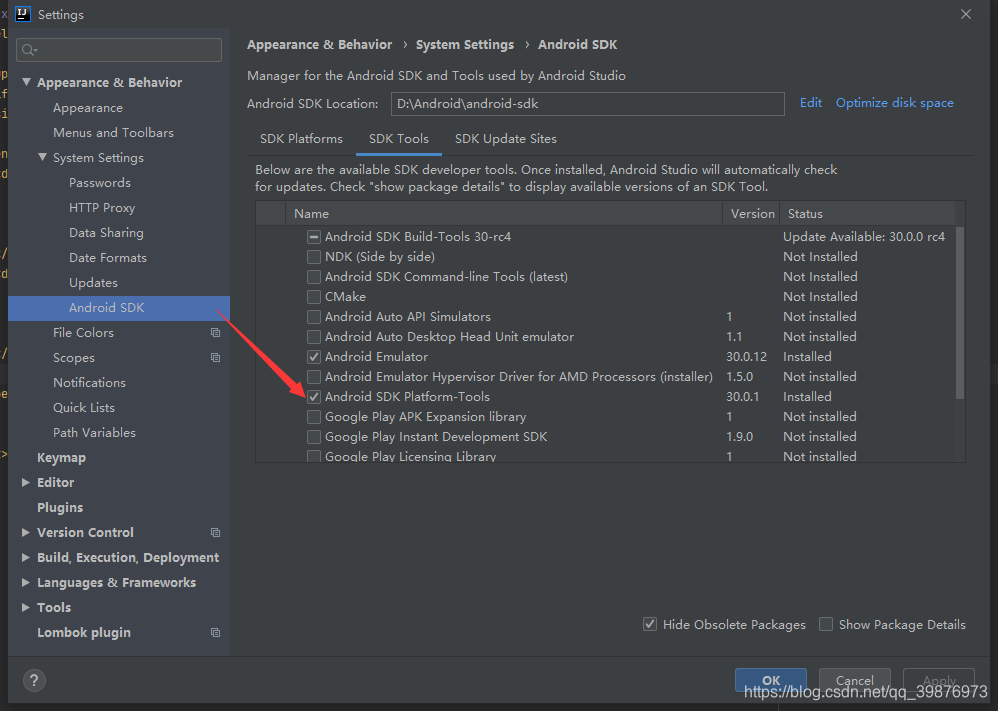The height and width of the screenshot is (711, 998).
Task: Click the Version column header
Action: click(752, 213)
